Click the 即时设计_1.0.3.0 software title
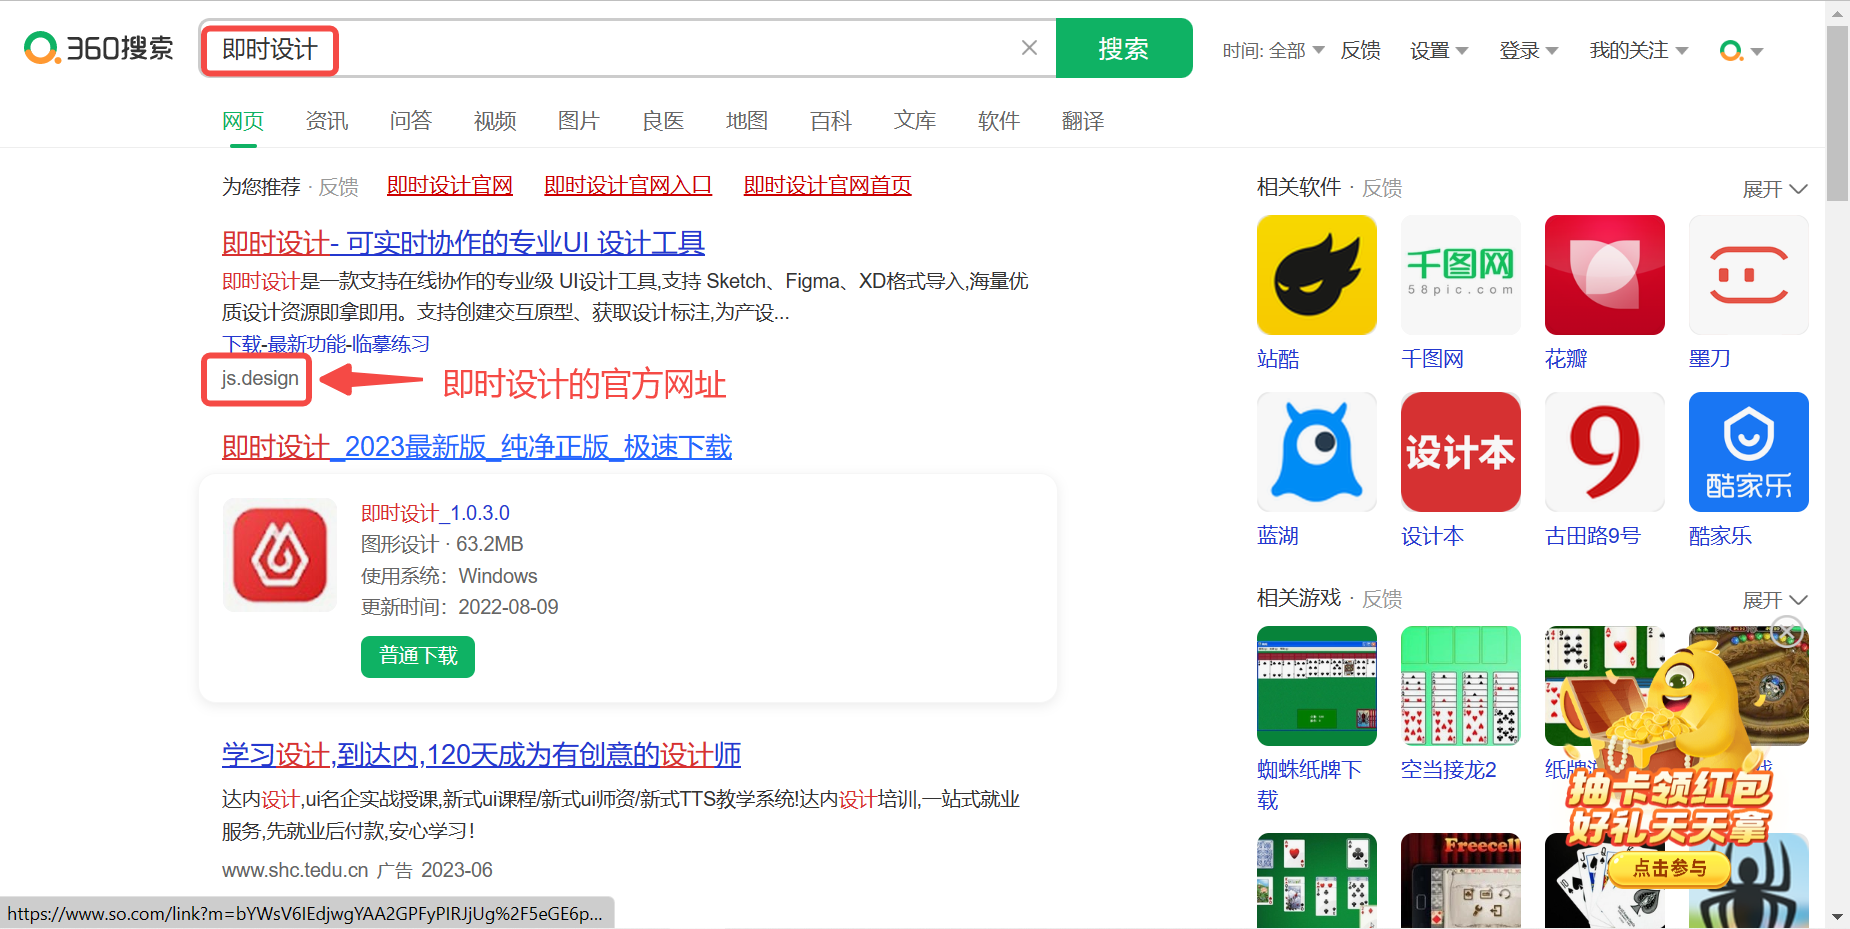Screen dimensions: 1850x929 [x=435, y=513]
